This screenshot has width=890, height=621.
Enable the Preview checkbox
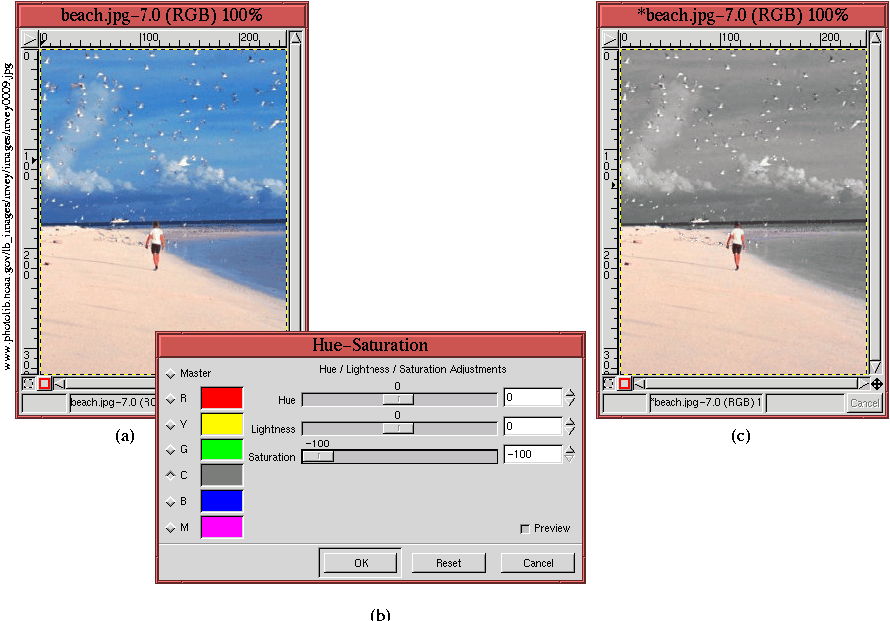tap(525, 529)
